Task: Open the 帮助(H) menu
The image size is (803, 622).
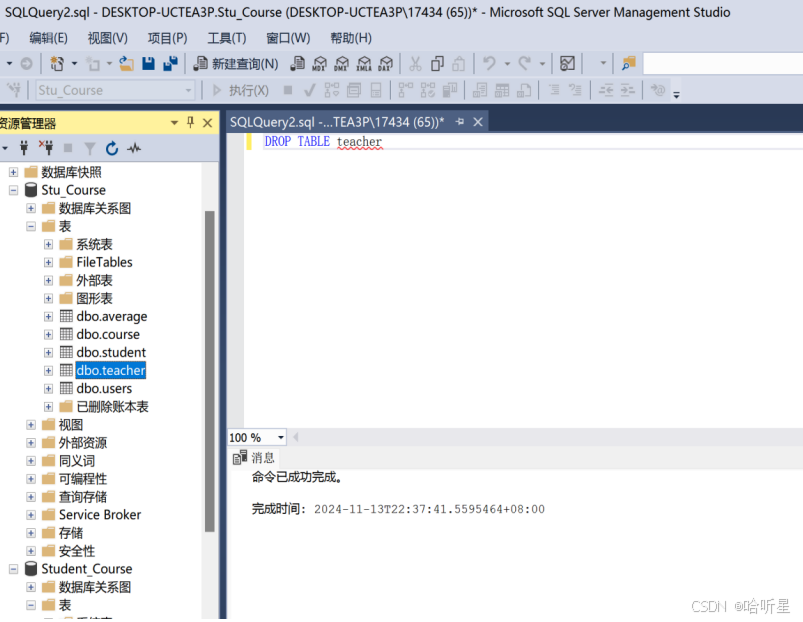Action: coord(351,38)
